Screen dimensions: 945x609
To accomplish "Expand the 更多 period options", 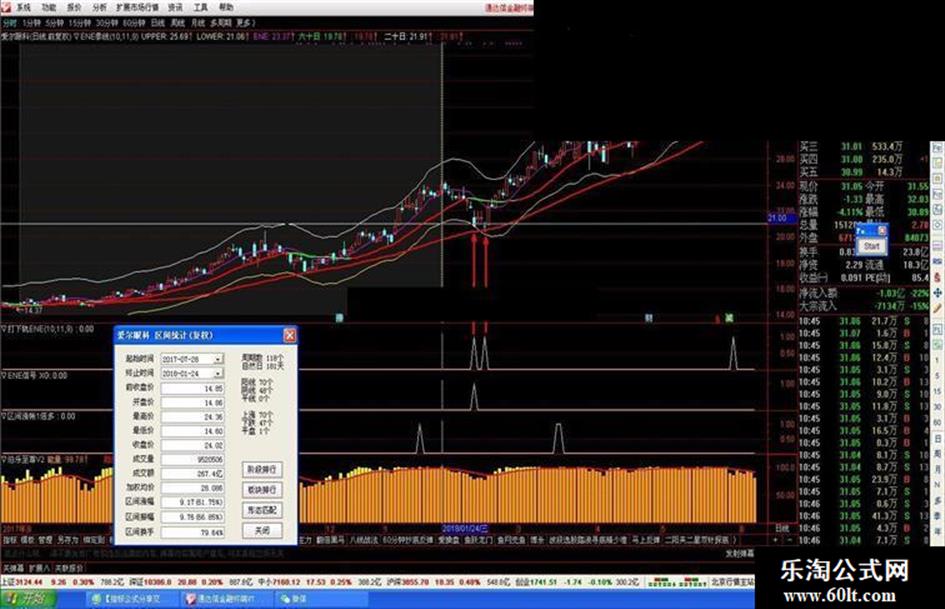I will click(x=245, y=23).
